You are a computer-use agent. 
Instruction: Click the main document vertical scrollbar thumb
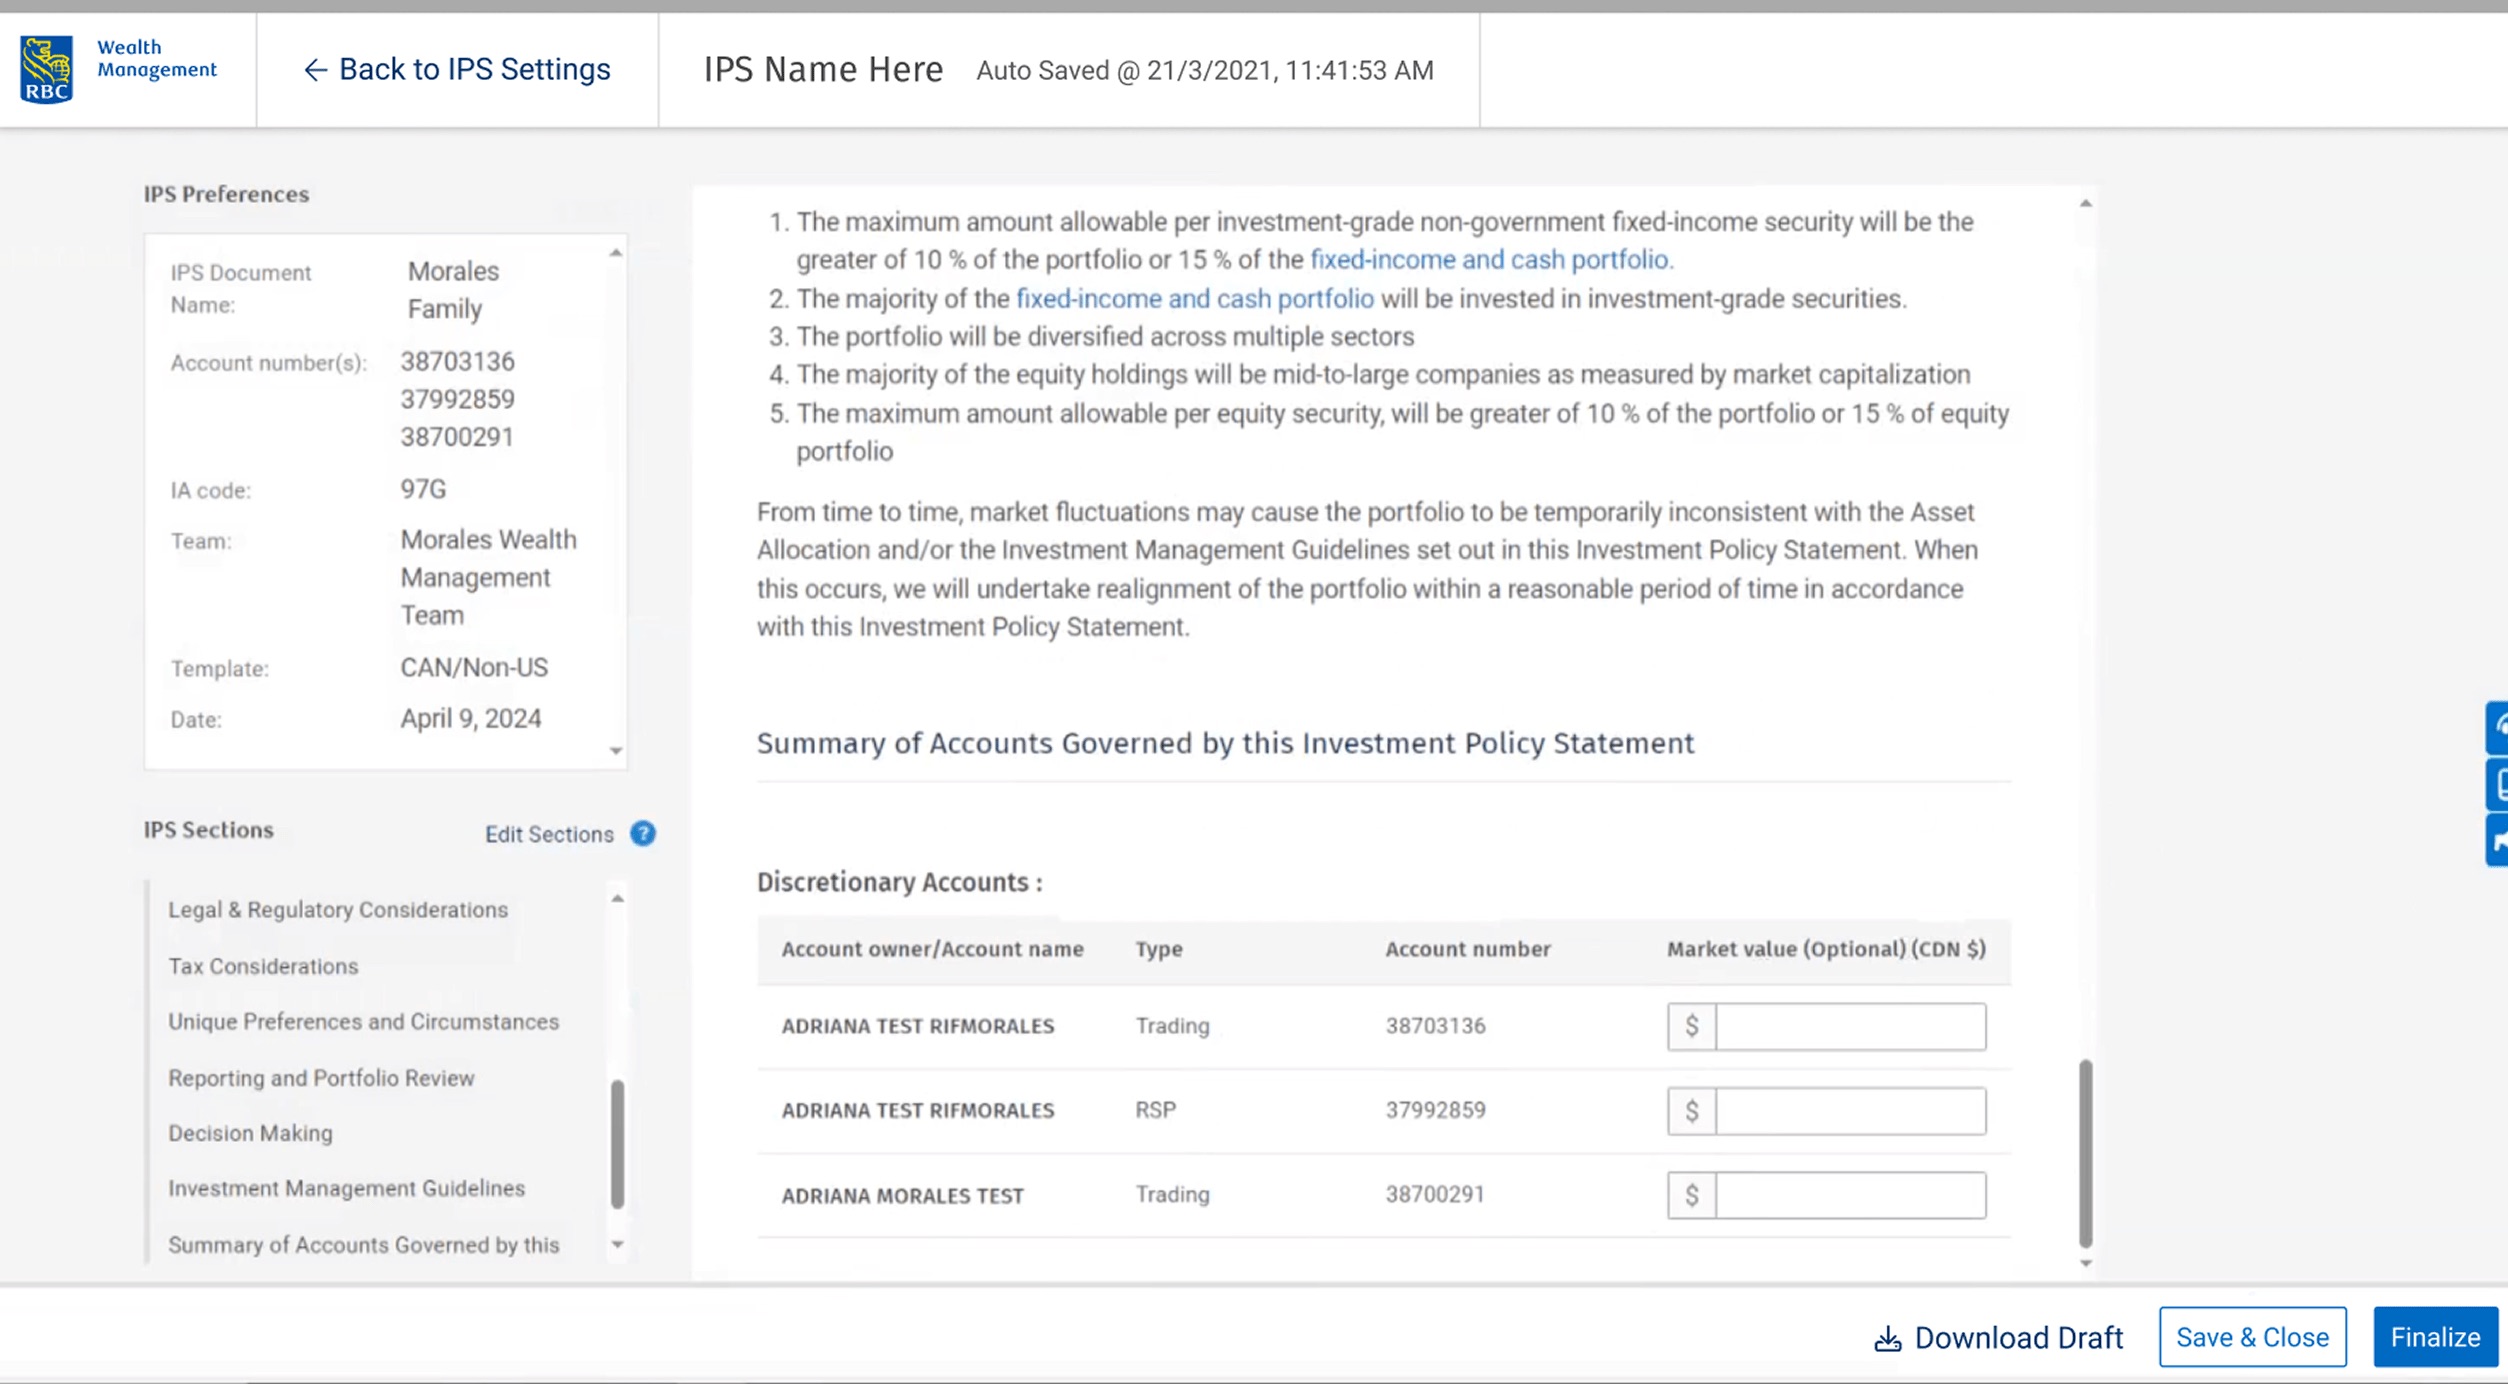[x=2085, y=1153]
